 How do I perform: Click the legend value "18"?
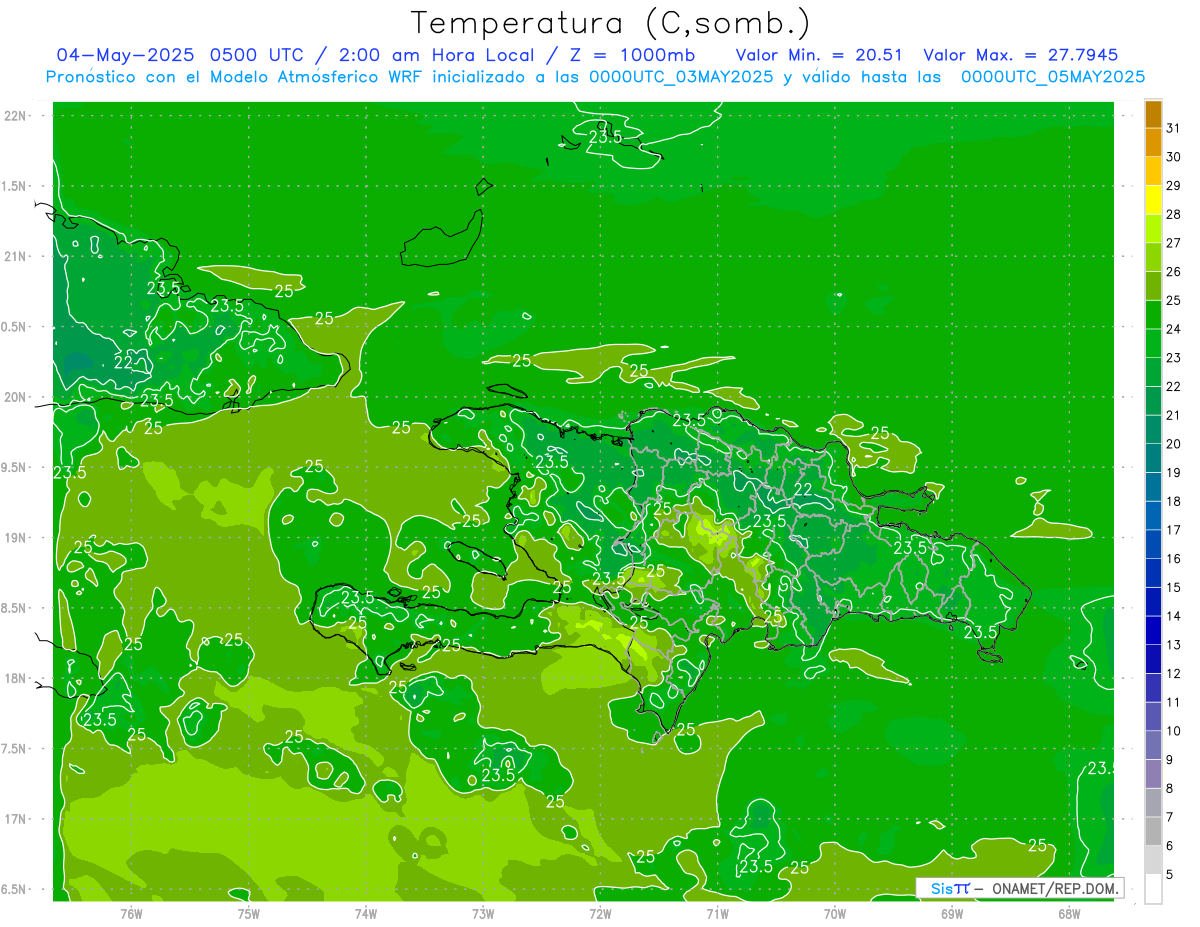pyautogui.click(x=1174, y=501)
